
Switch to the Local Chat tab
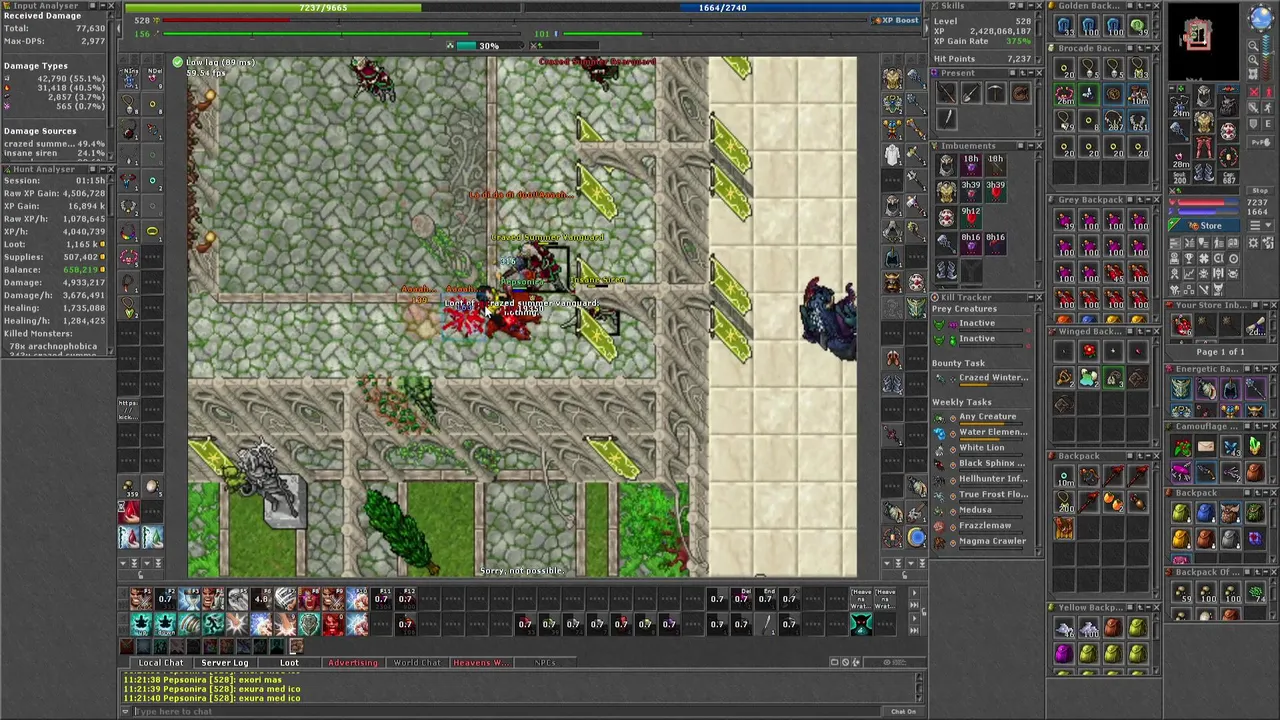point(161,662)
